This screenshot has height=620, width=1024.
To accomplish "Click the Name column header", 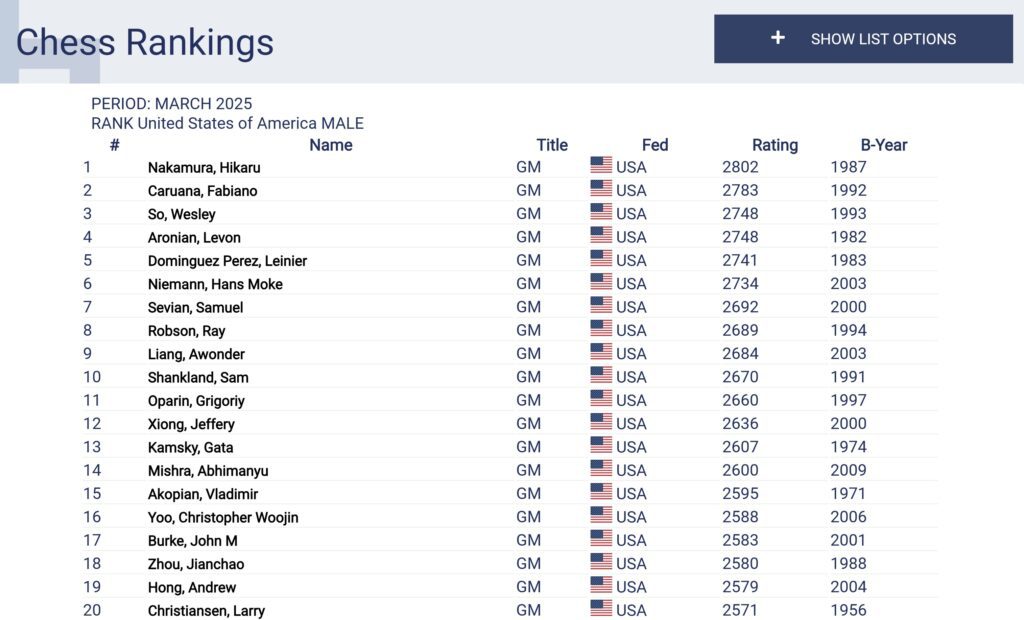I will (330, 145).
